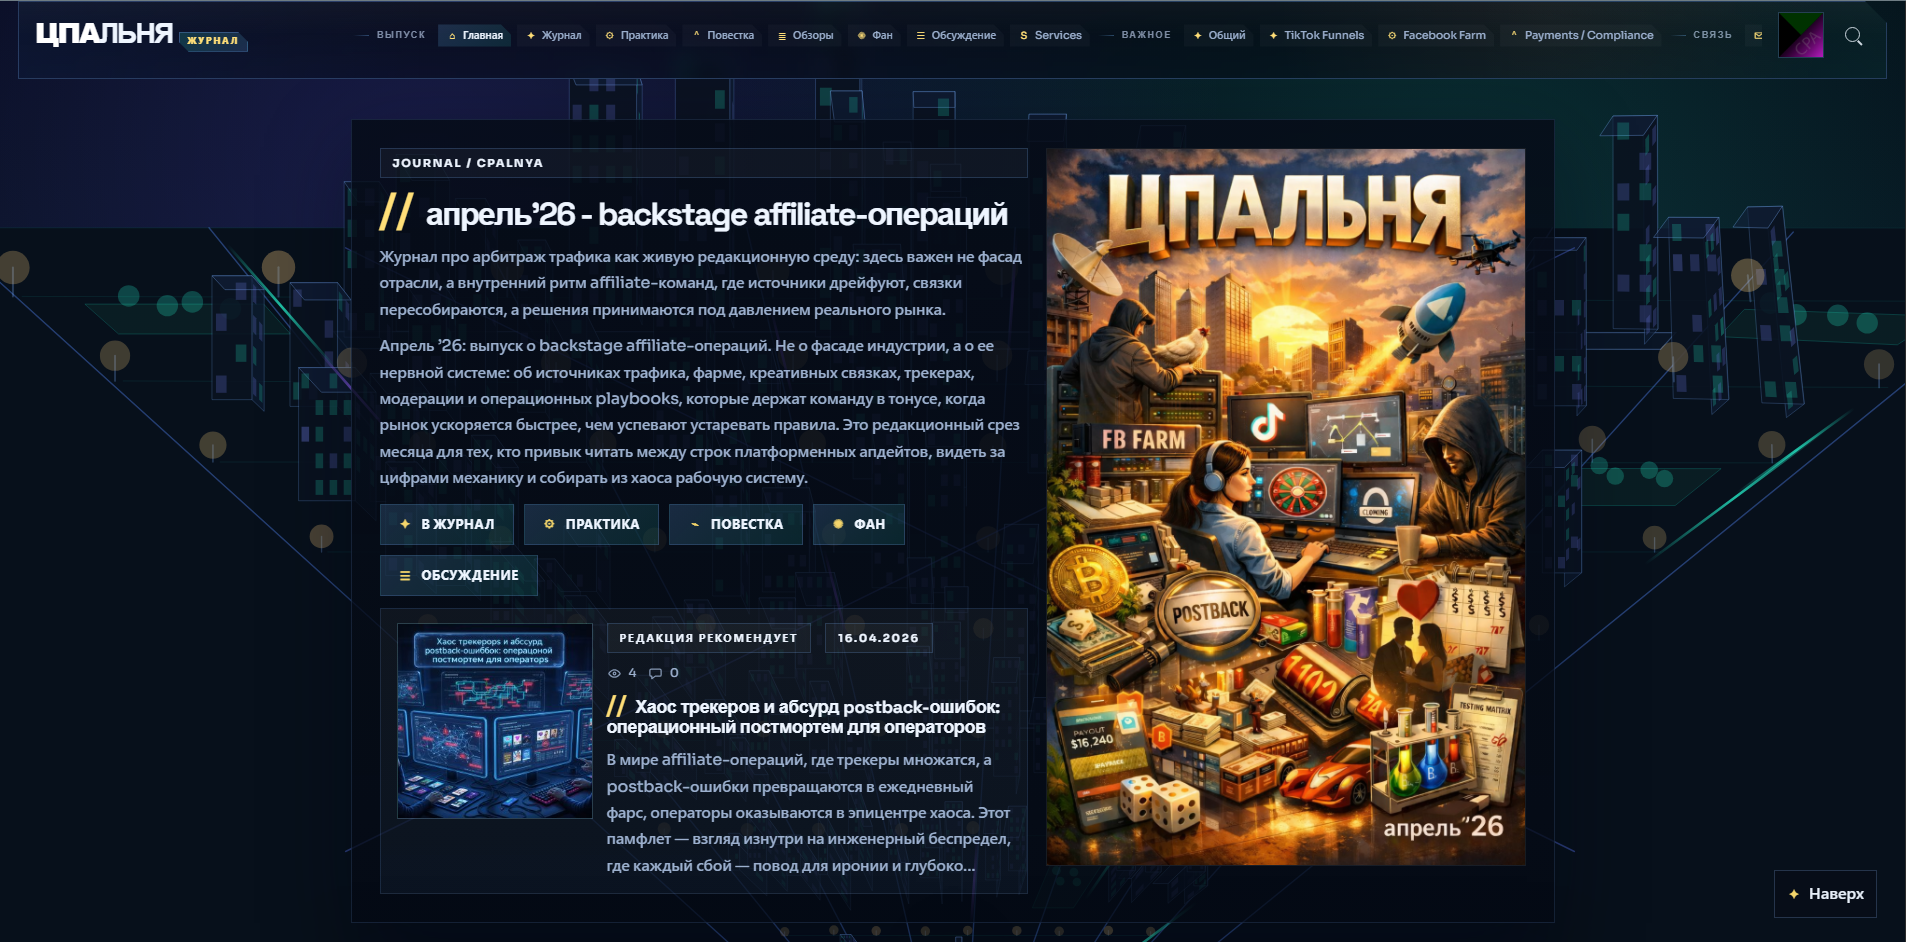
Task: Open the search magnifier icon
Action: tap(1853, 36)
